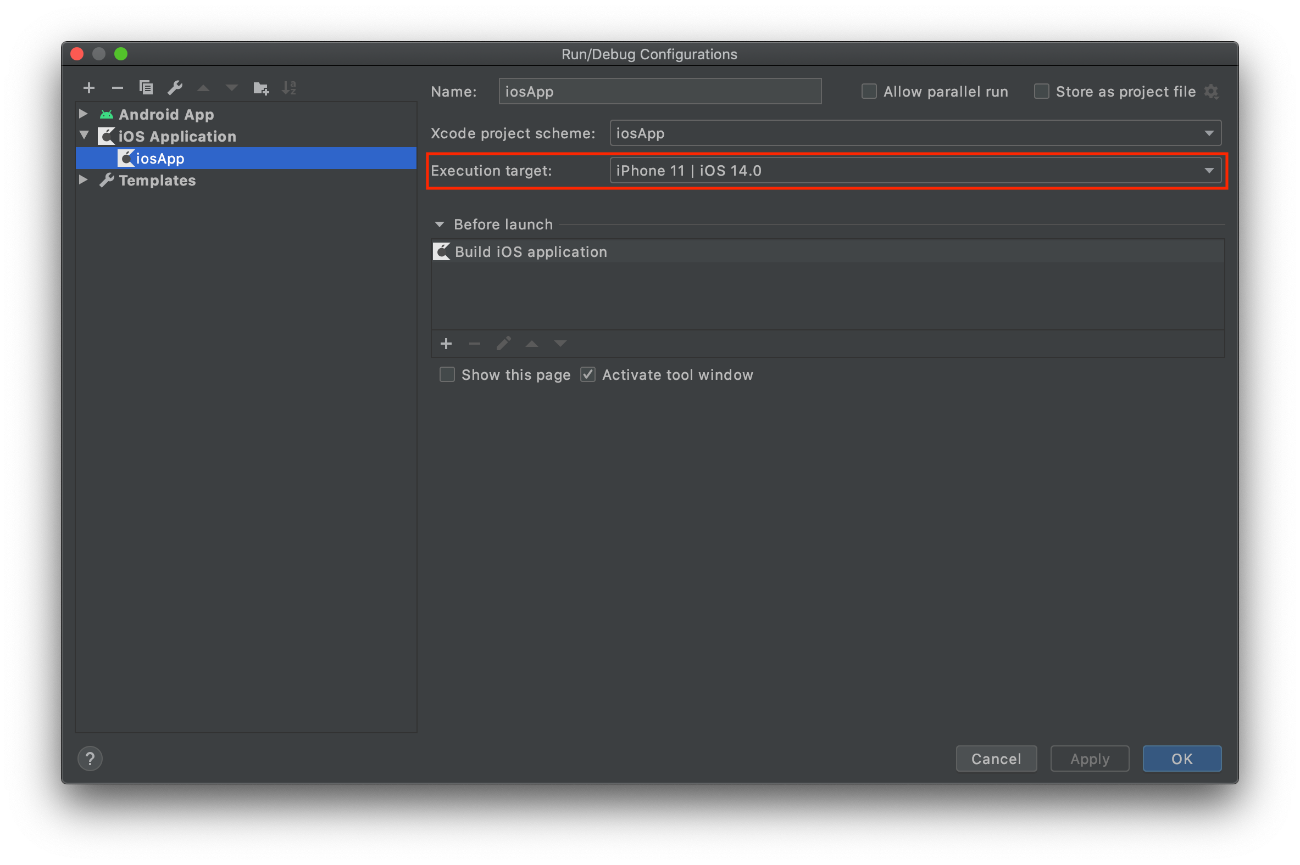
Task: Expand the Templates tree node
Action: [x=84, y=180]
